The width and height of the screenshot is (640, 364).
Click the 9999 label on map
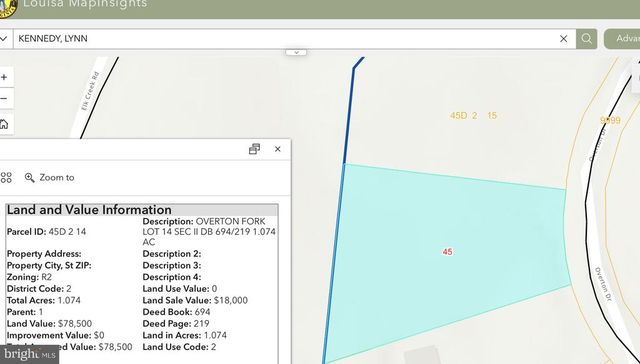[x=610, y=120]
